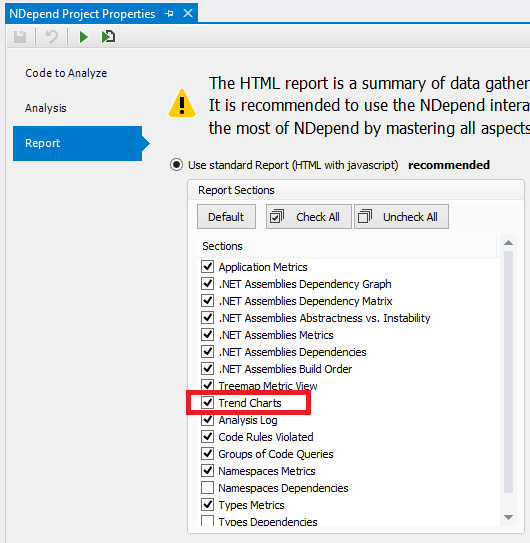Toggle the Code Rules Violated checkbox
This screenshot has width=530, height=543.
point(207,436)
